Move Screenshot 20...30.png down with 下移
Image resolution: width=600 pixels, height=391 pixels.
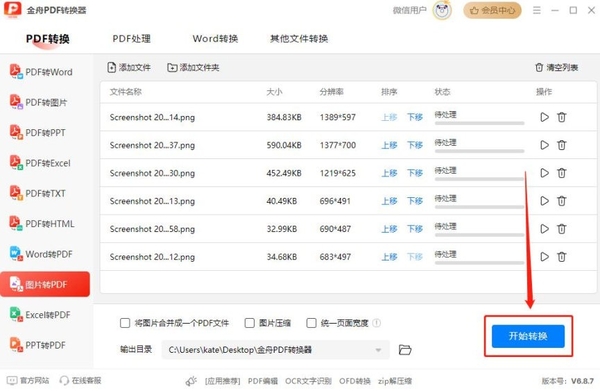415,173
